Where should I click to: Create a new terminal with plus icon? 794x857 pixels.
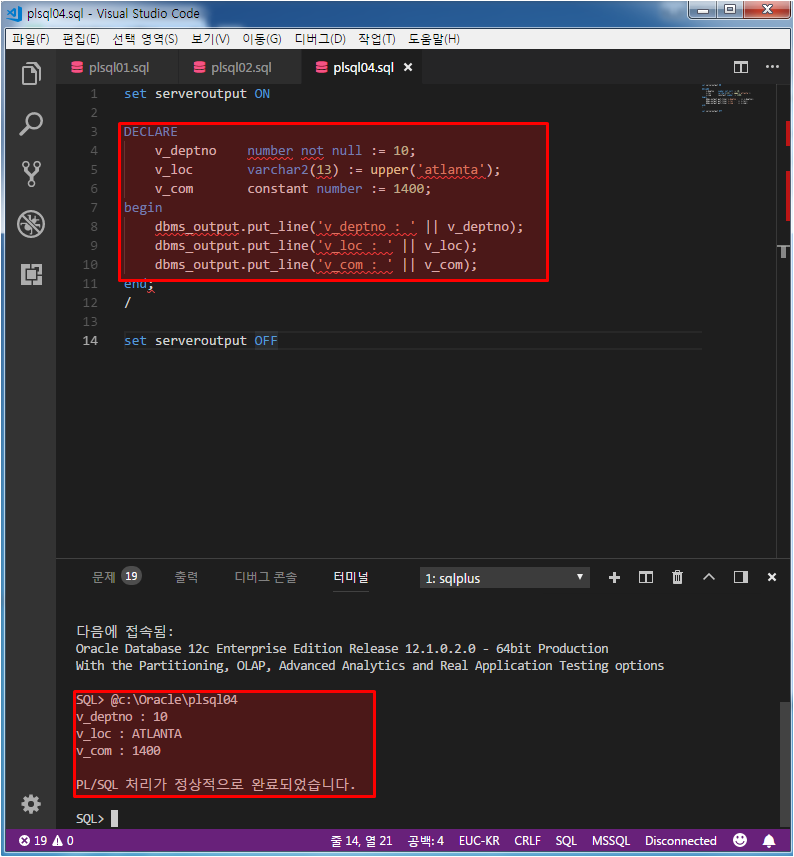click(614, 578)
